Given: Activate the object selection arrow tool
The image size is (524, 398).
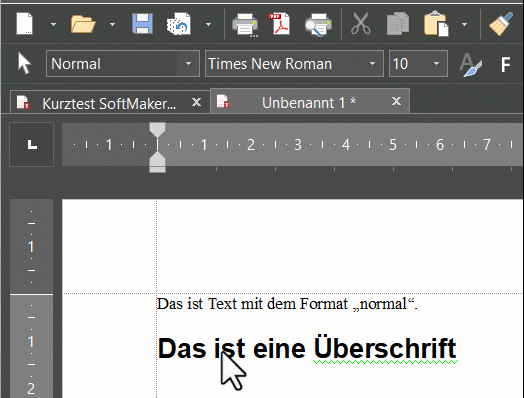Looking at the screenshot, I should pos(24,63).
